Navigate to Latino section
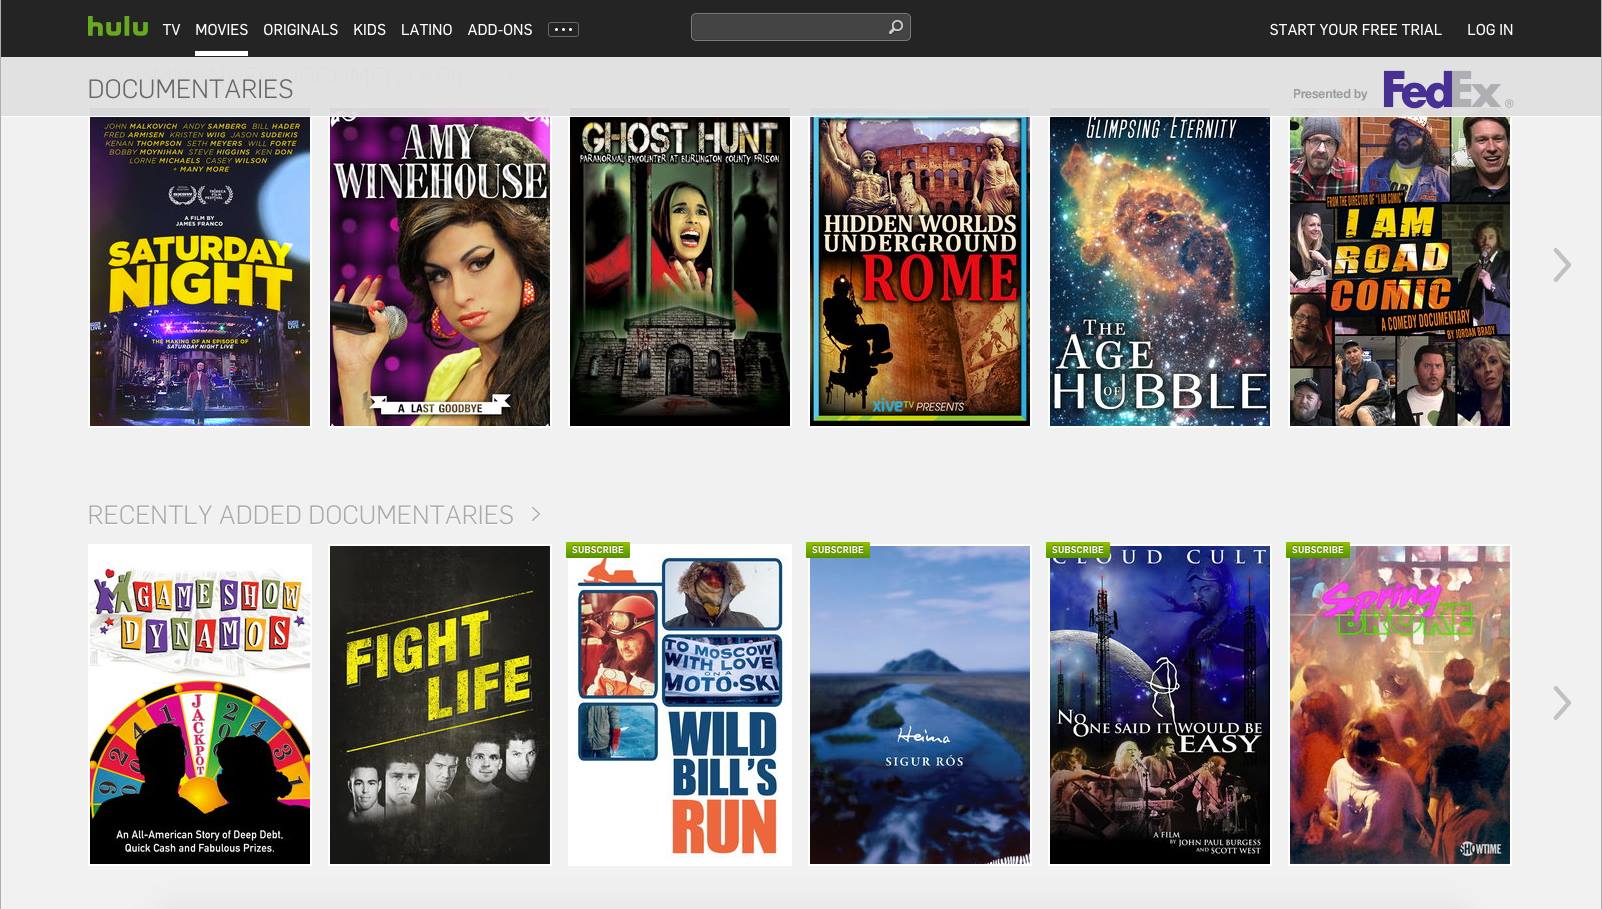Image resolution: width=1602 pixels, height=909 pixels. (x=427, y=30)
